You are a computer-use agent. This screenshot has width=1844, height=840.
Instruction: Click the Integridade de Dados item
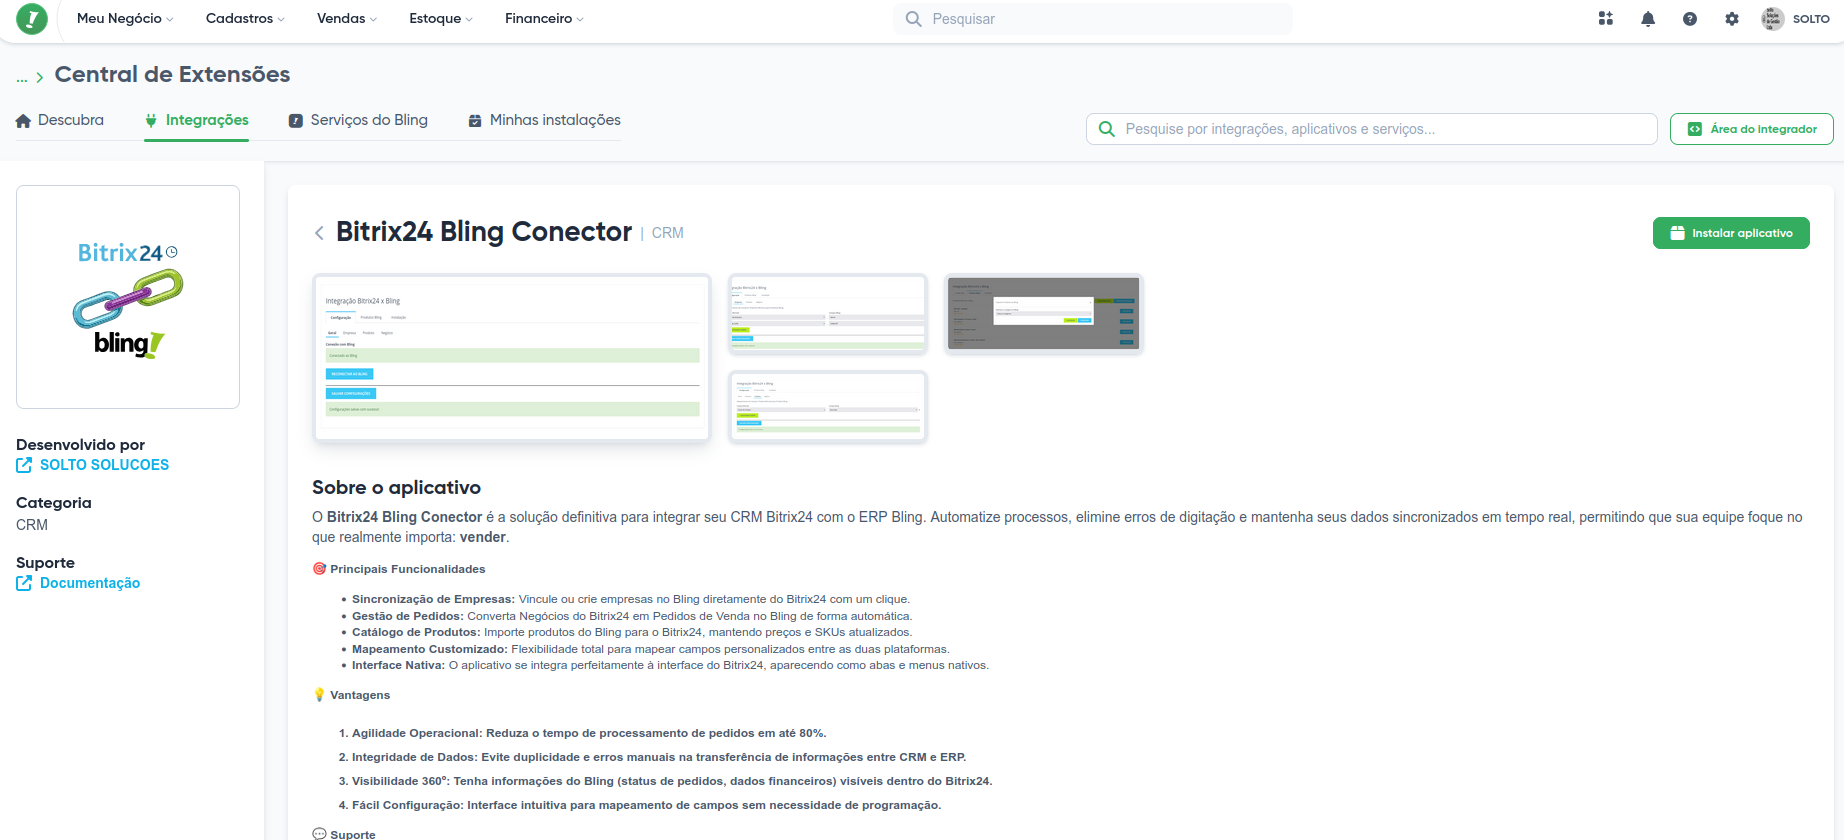[x=659, y=757]
